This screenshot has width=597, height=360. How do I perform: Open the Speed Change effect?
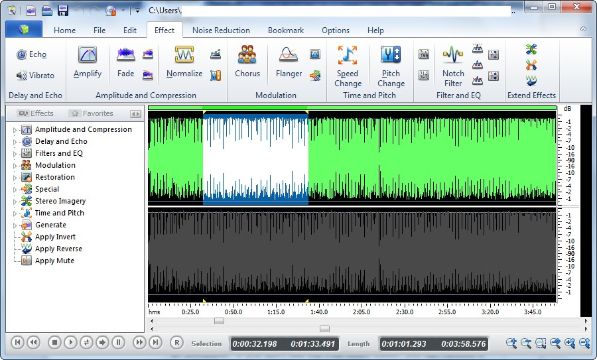pyautogui.click(x=348, y=66)
